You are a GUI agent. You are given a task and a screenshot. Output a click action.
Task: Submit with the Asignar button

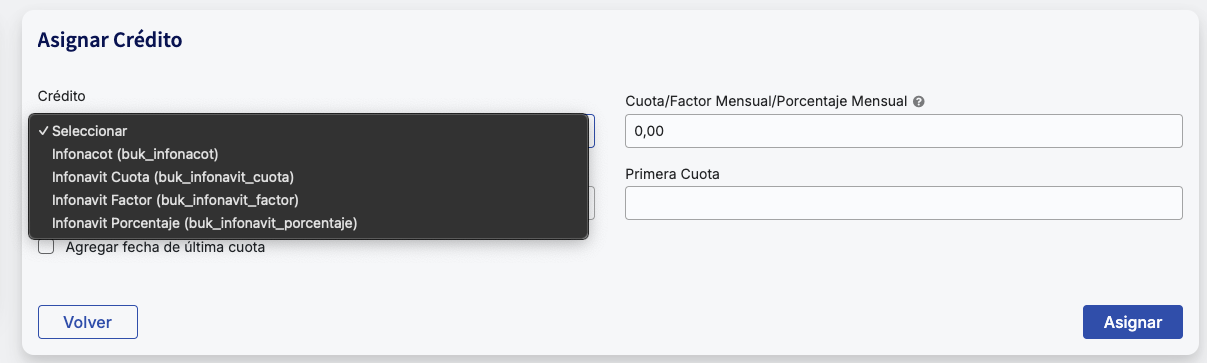pos(1132,322)
